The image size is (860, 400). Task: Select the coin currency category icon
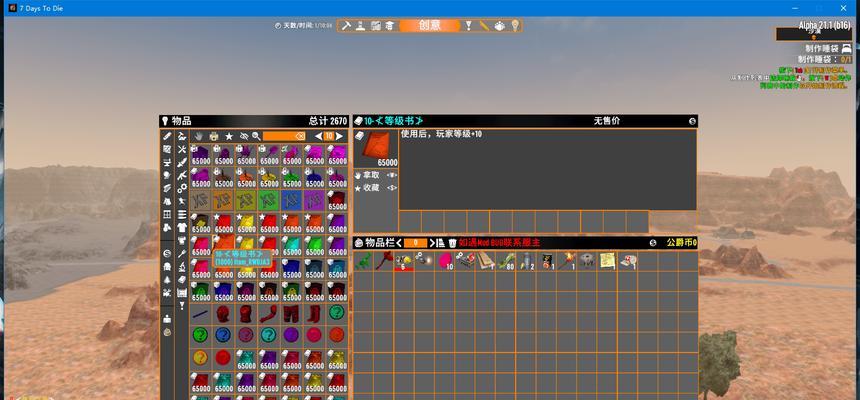point(168,253)
